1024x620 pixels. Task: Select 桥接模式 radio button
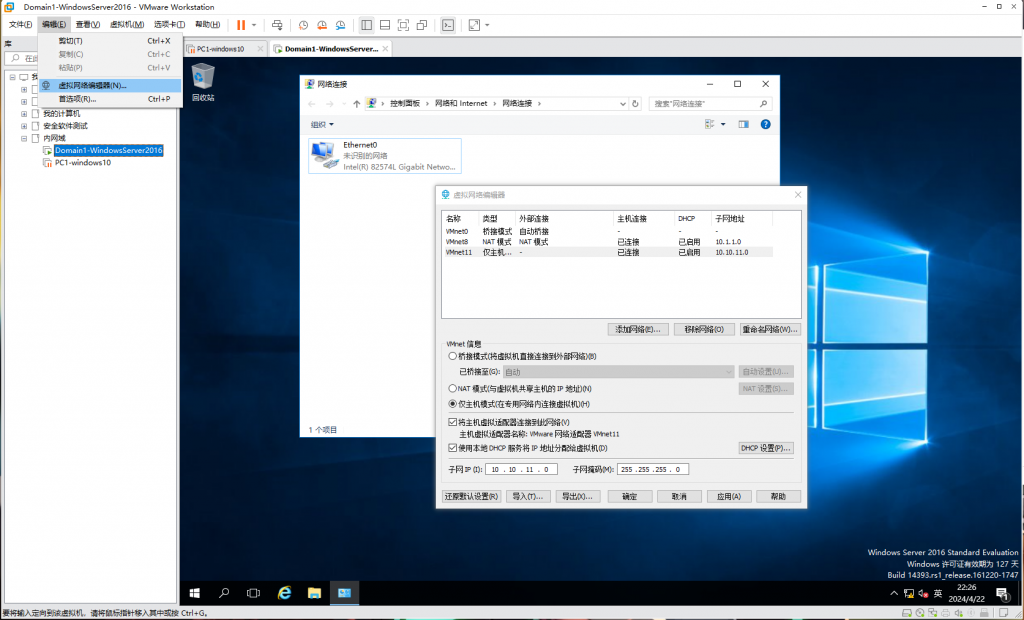pos(452,356)
